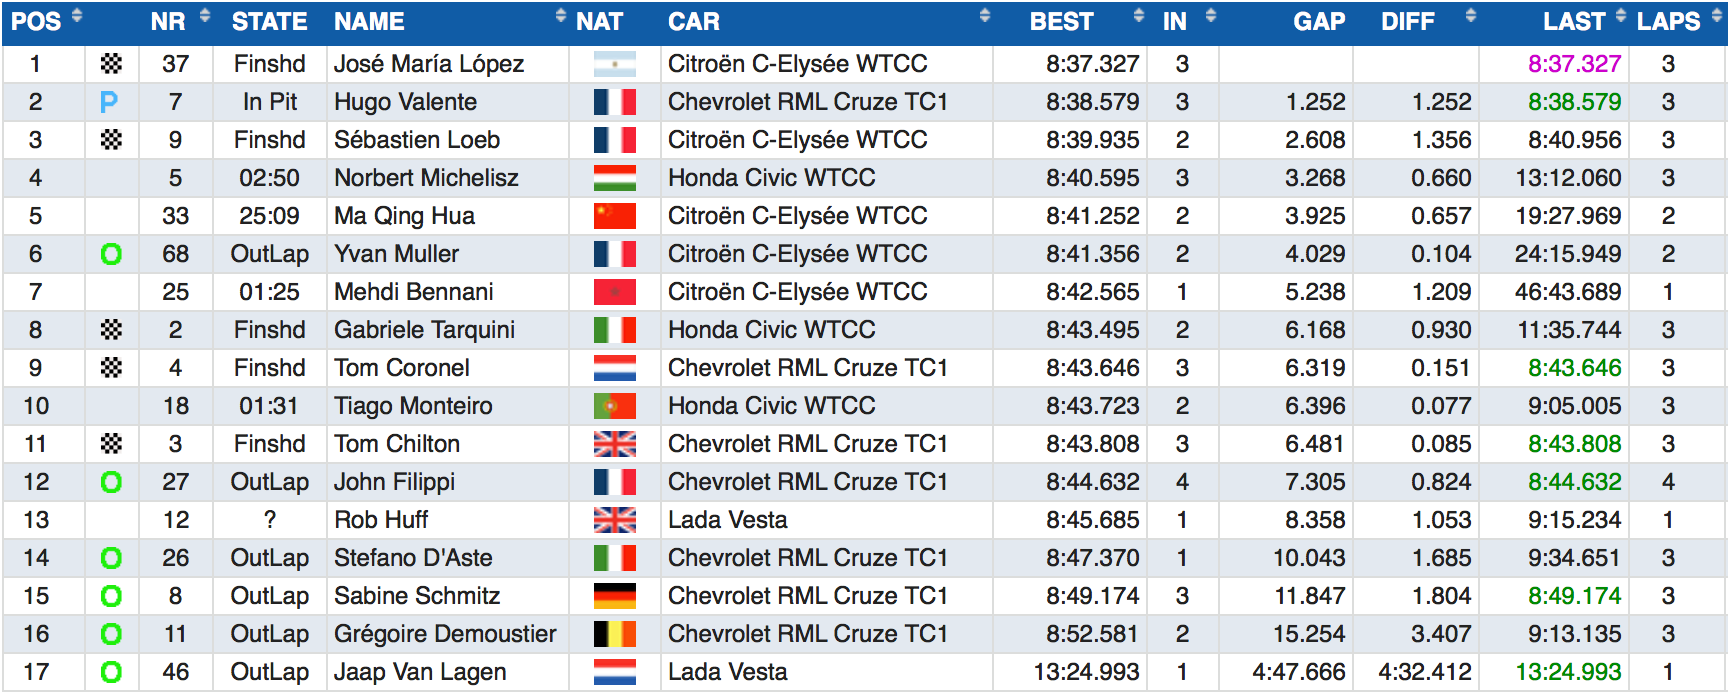This screenshot has width=1728, height=694.
Task: Click the NAME column header
Action: [369, 21]
